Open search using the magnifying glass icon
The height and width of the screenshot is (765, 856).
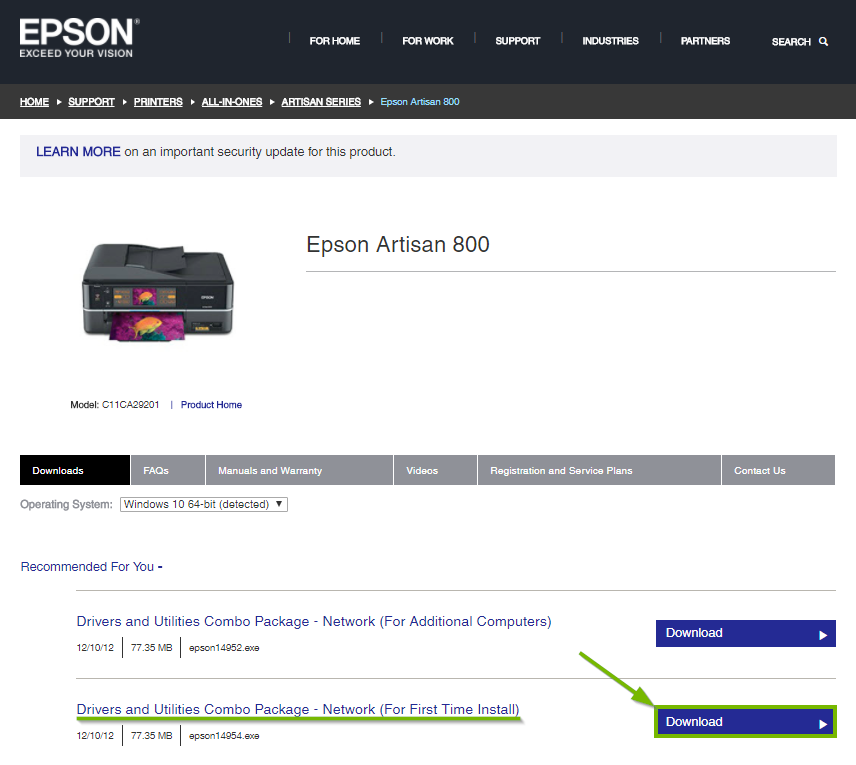[824, 42]
